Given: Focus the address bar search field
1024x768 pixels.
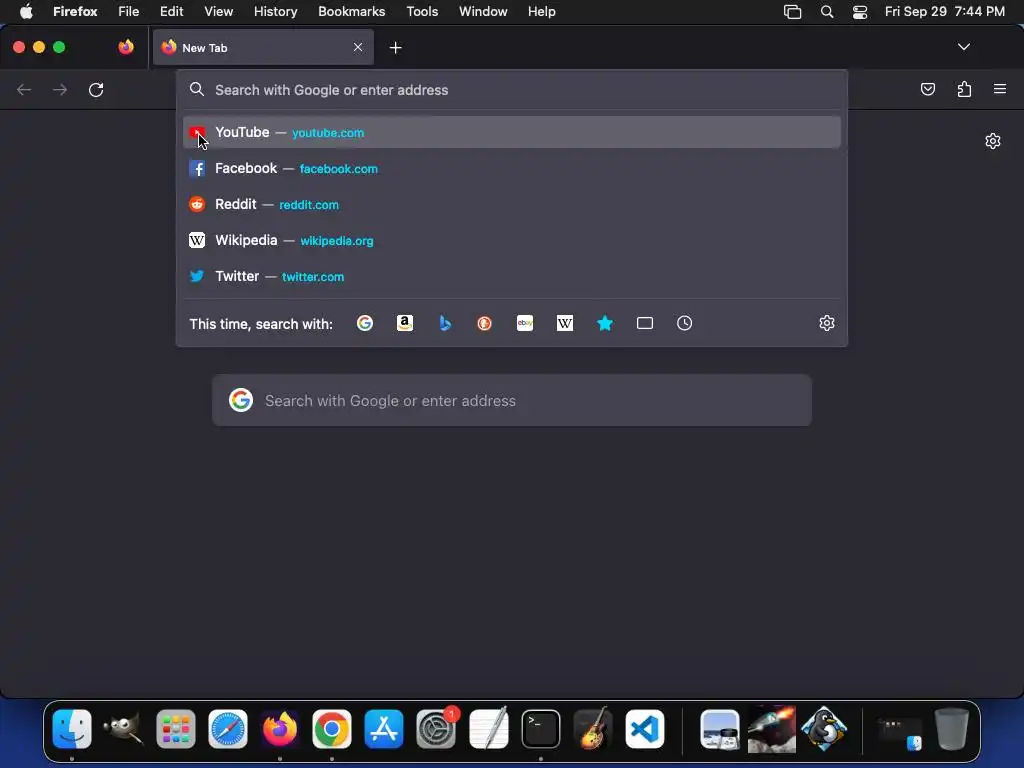Looking at the screenshot, I should 512,90.
